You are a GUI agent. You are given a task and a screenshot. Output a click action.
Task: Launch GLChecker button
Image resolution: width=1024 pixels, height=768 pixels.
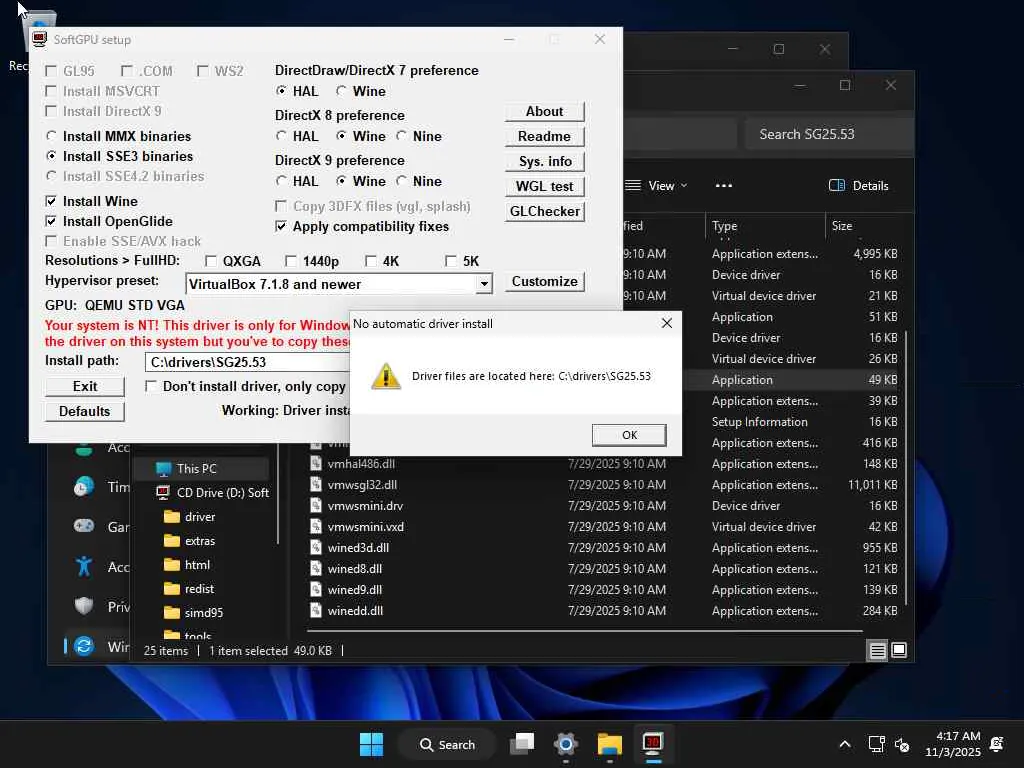click(544, 211)
